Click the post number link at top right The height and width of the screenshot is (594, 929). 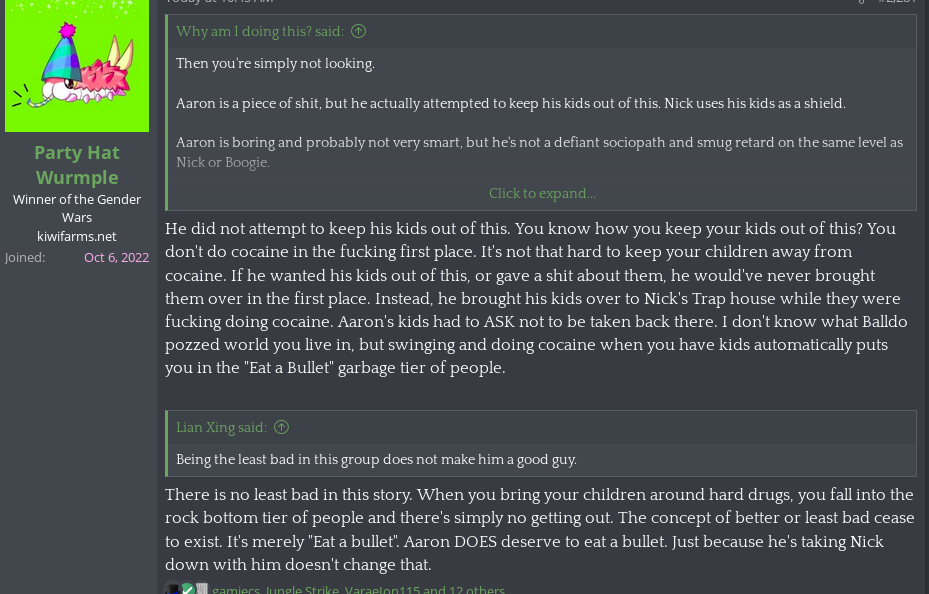pyautogui.click(x=897, y=2)
